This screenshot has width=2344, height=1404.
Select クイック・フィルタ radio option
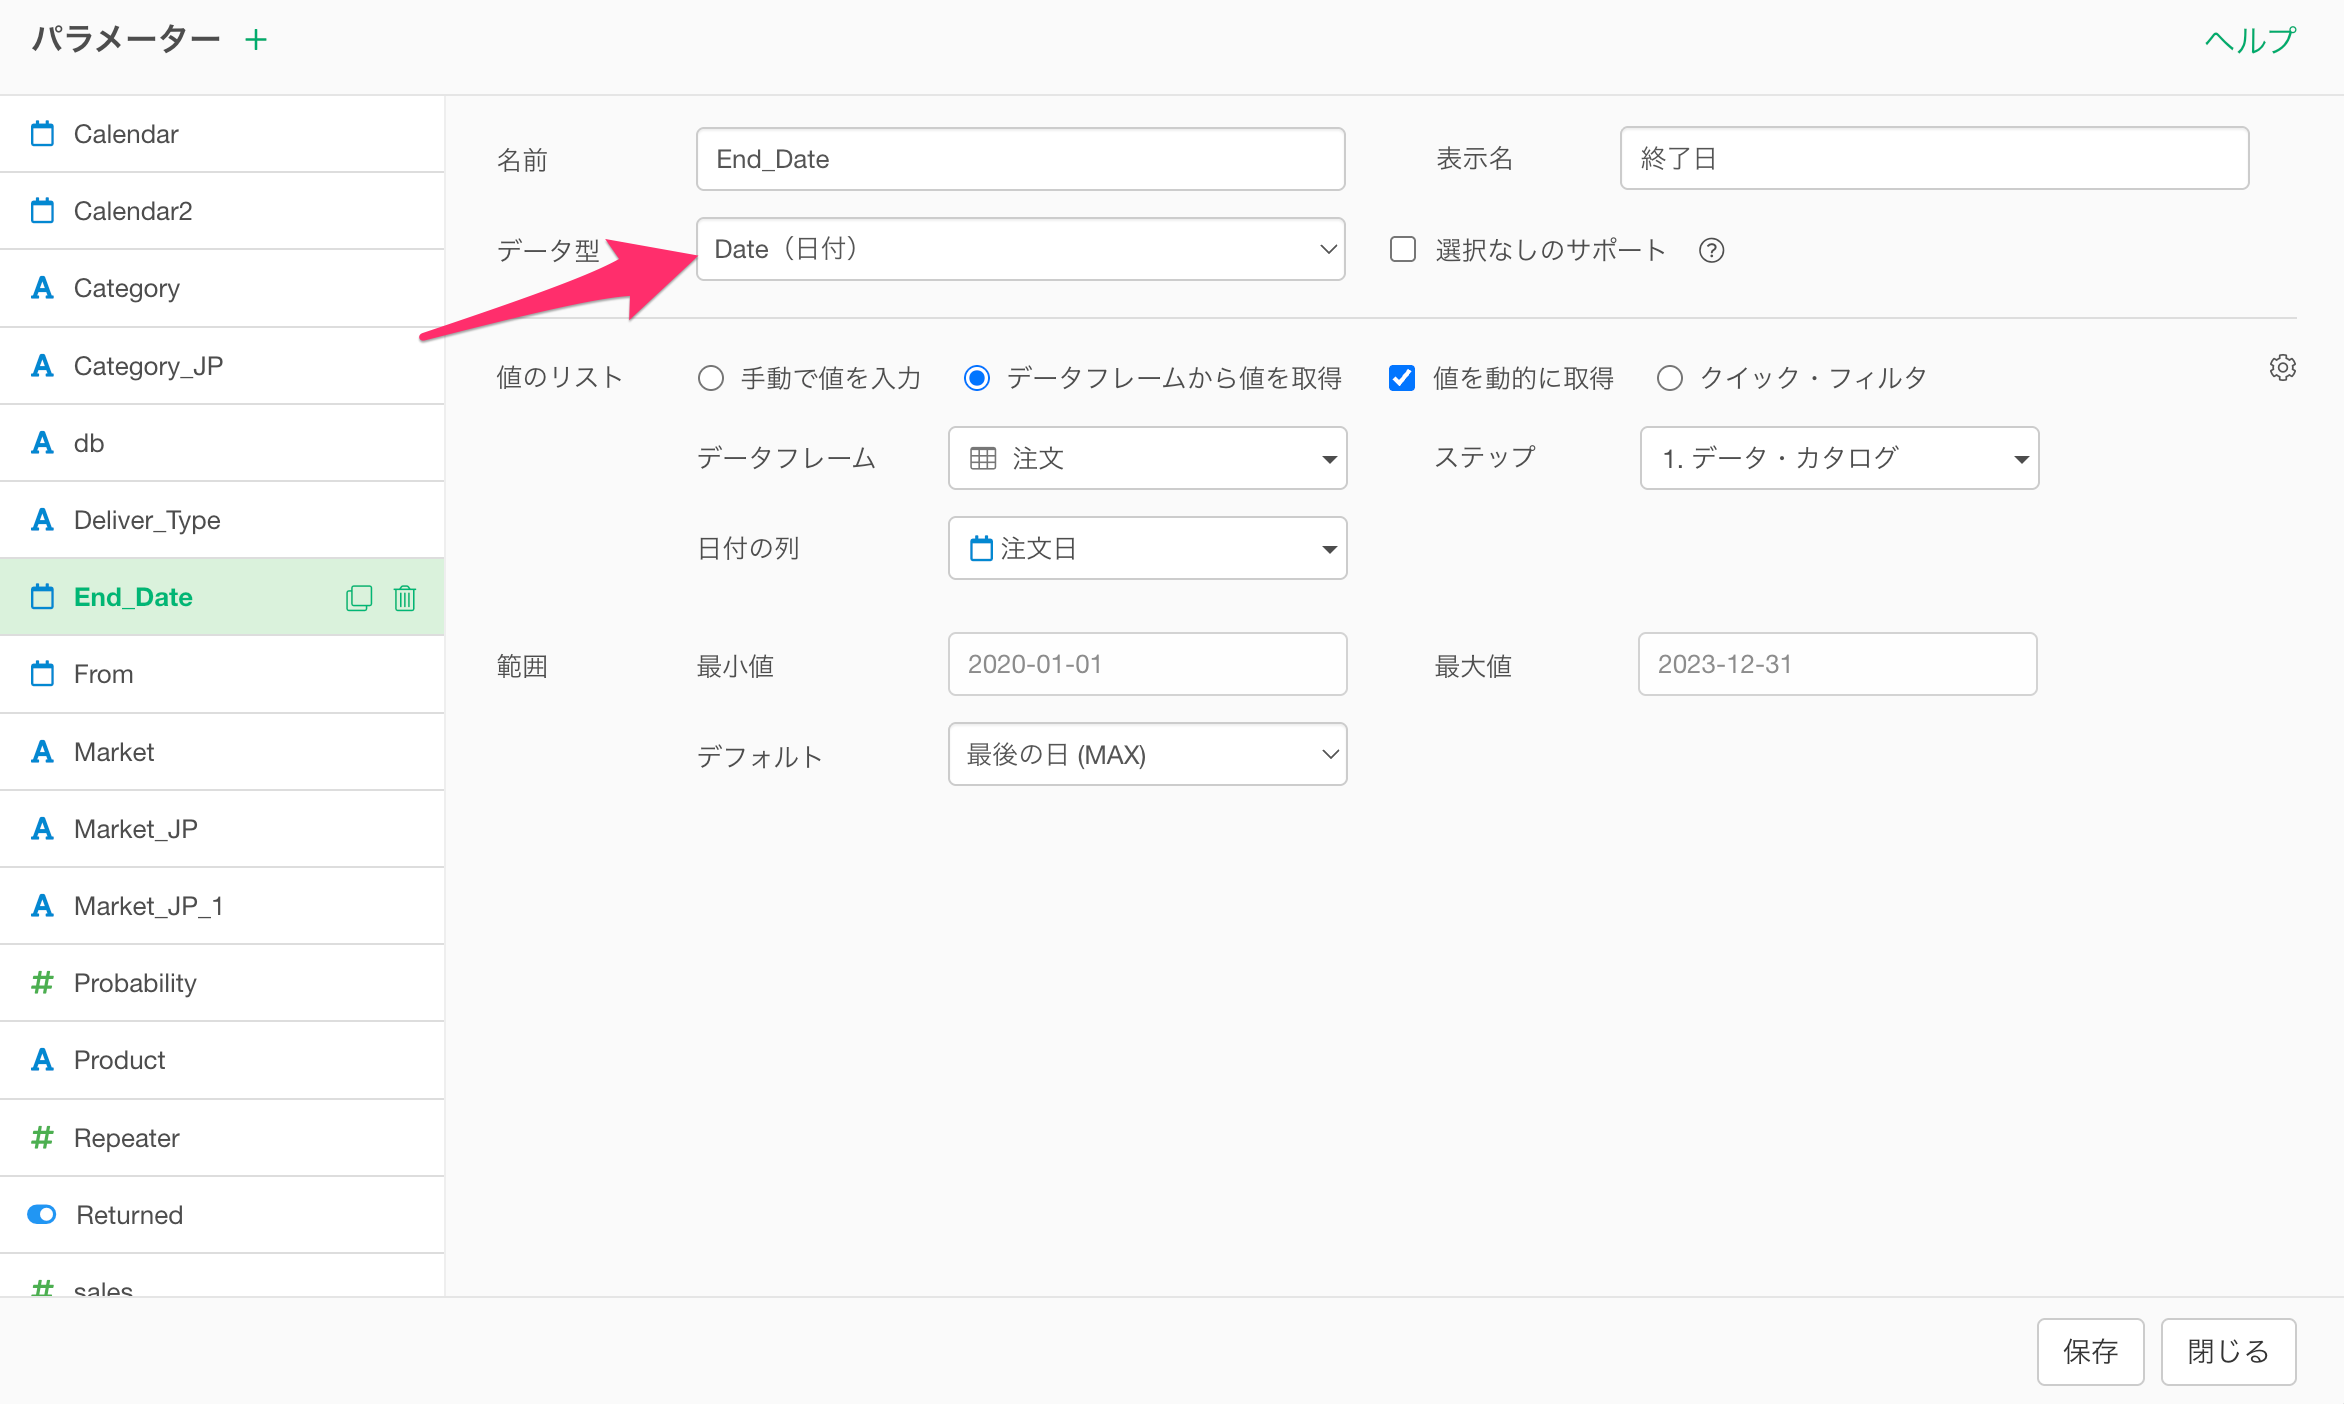(x=1670, y=378)
